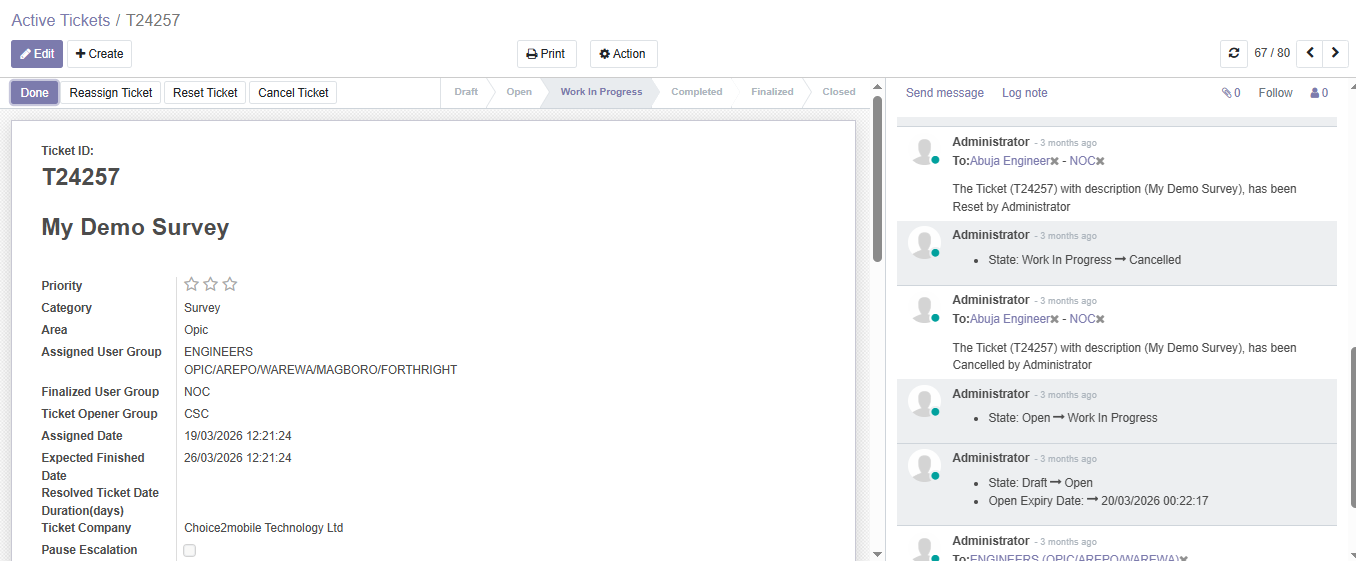Open NOC link in Cancelled message

(x=1082, y=319)
